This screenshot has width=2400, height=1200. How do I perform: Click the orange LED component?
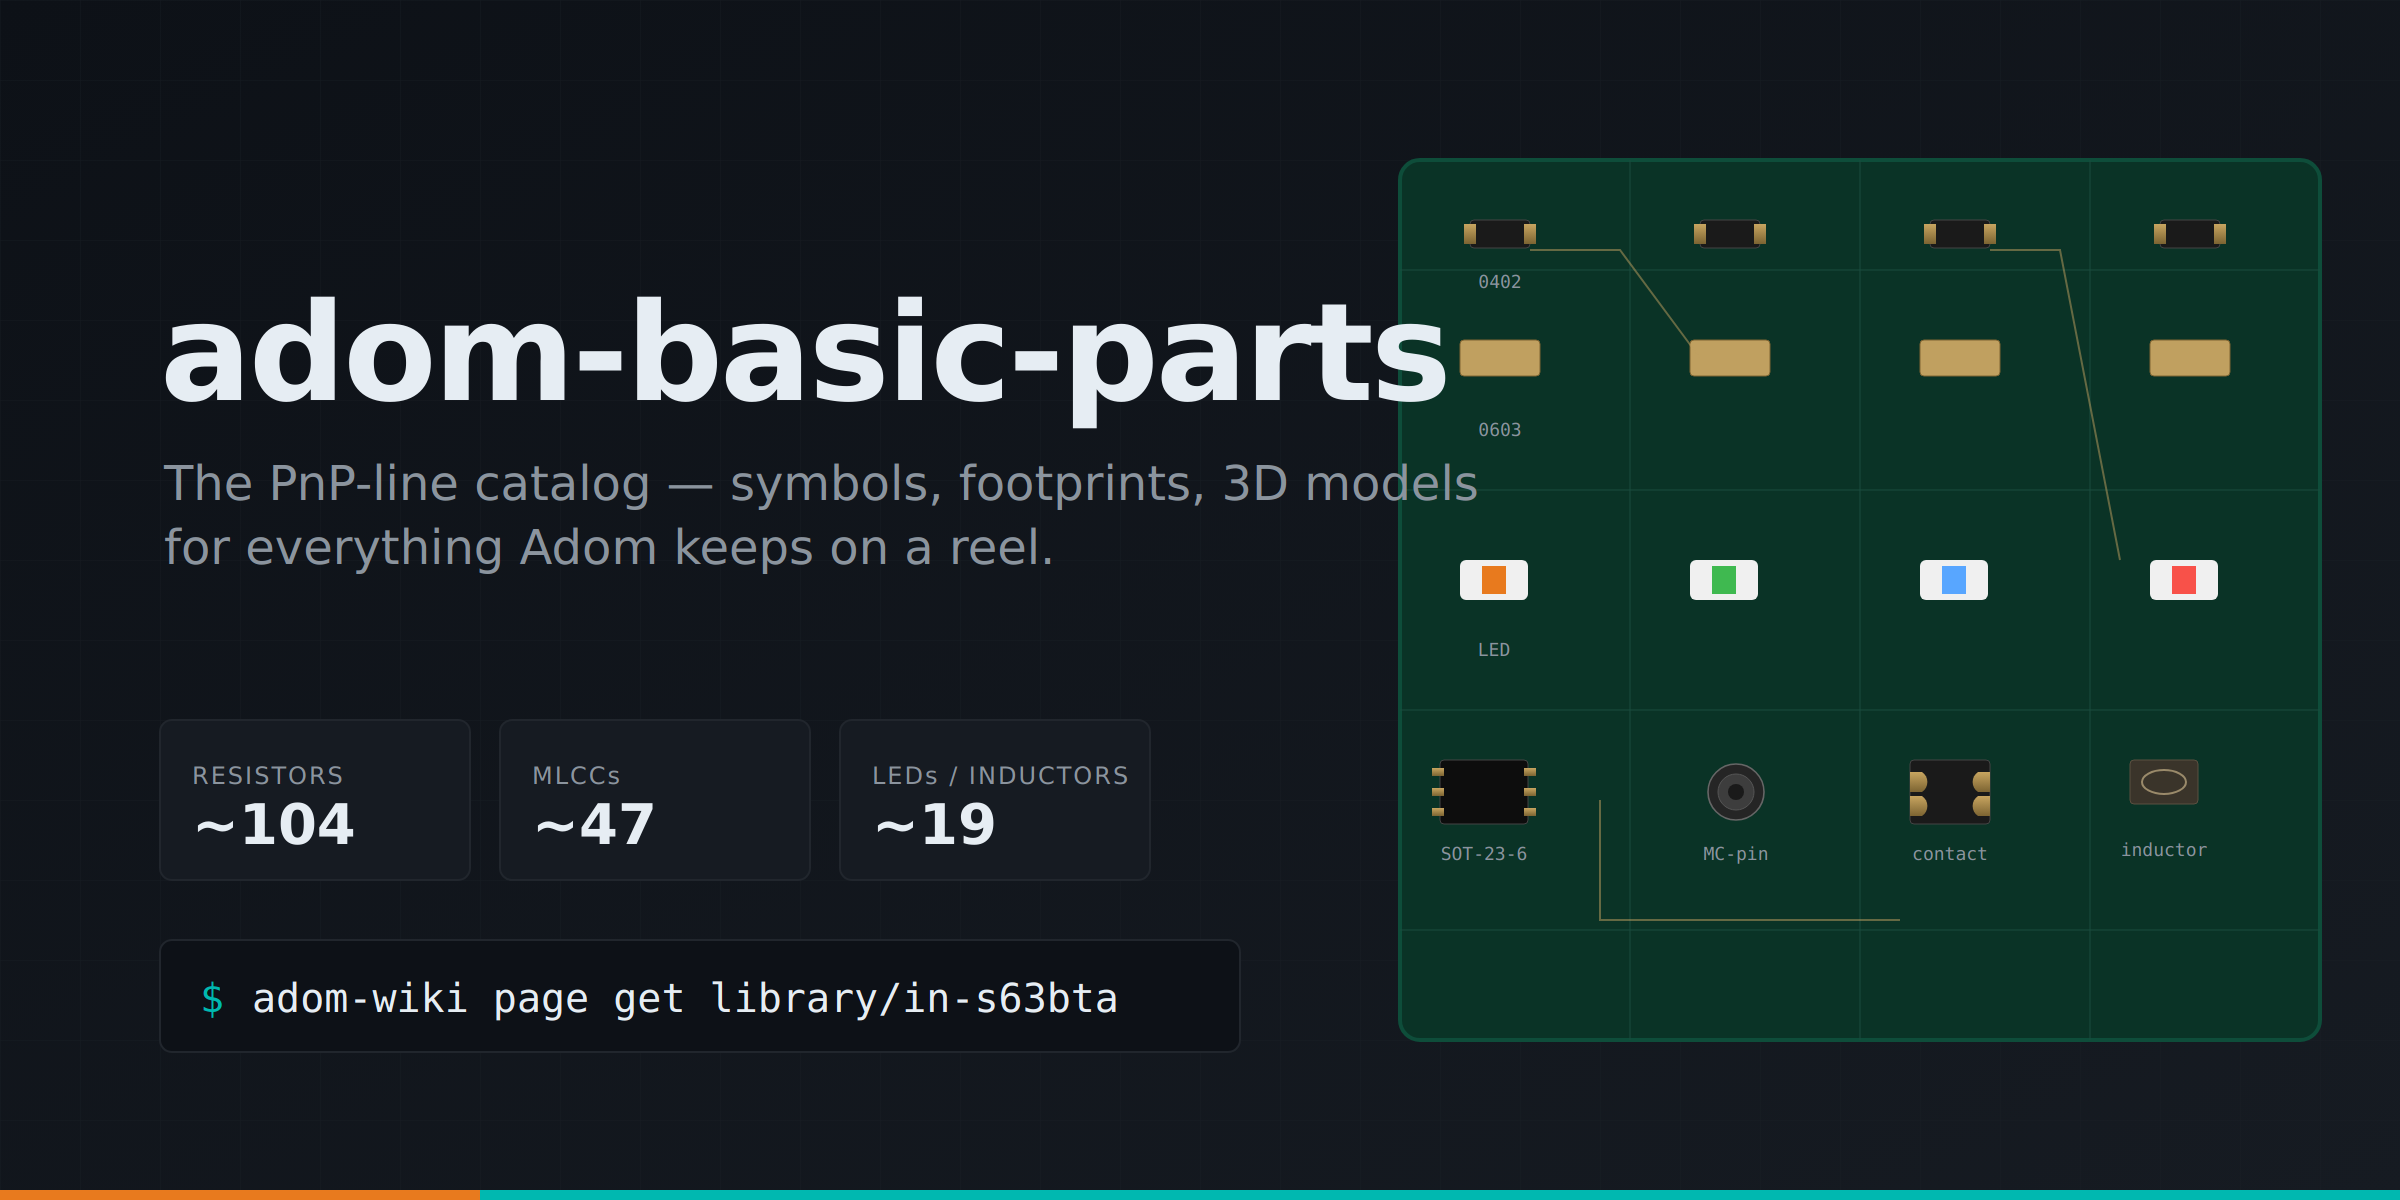1494,580
